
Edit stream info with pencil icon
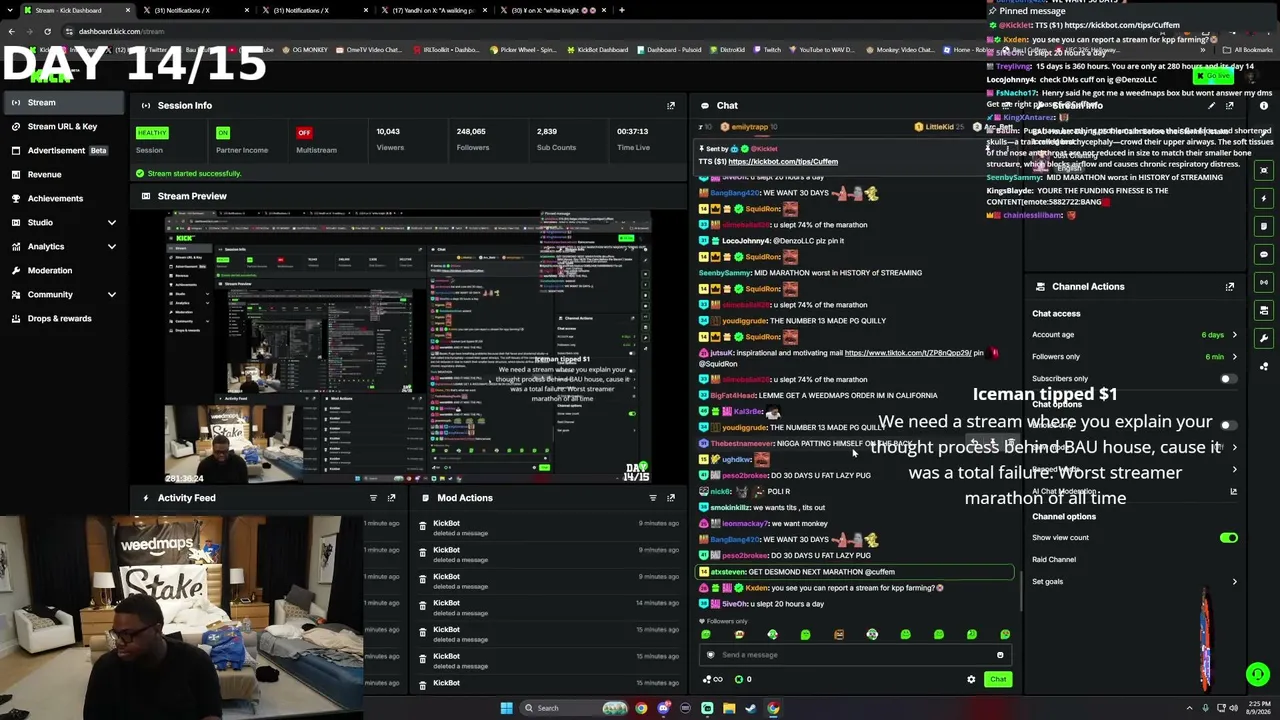tap(1211, 105)
